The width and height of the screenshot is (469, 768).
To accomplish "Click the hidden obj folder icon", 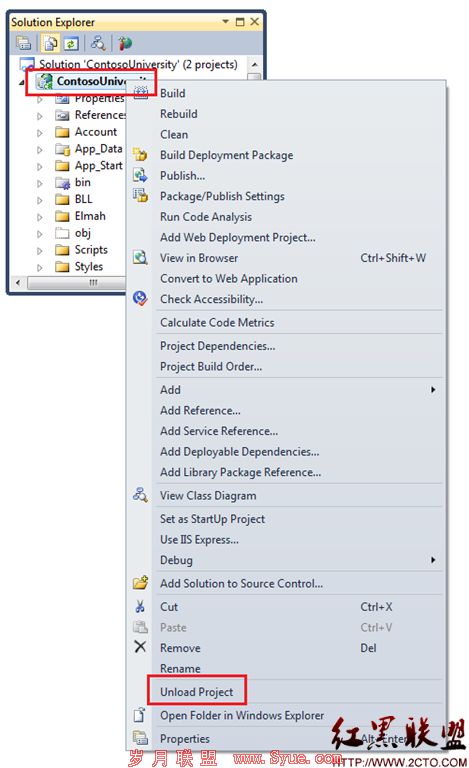I will pyautogui.click(x=62, y=233).
